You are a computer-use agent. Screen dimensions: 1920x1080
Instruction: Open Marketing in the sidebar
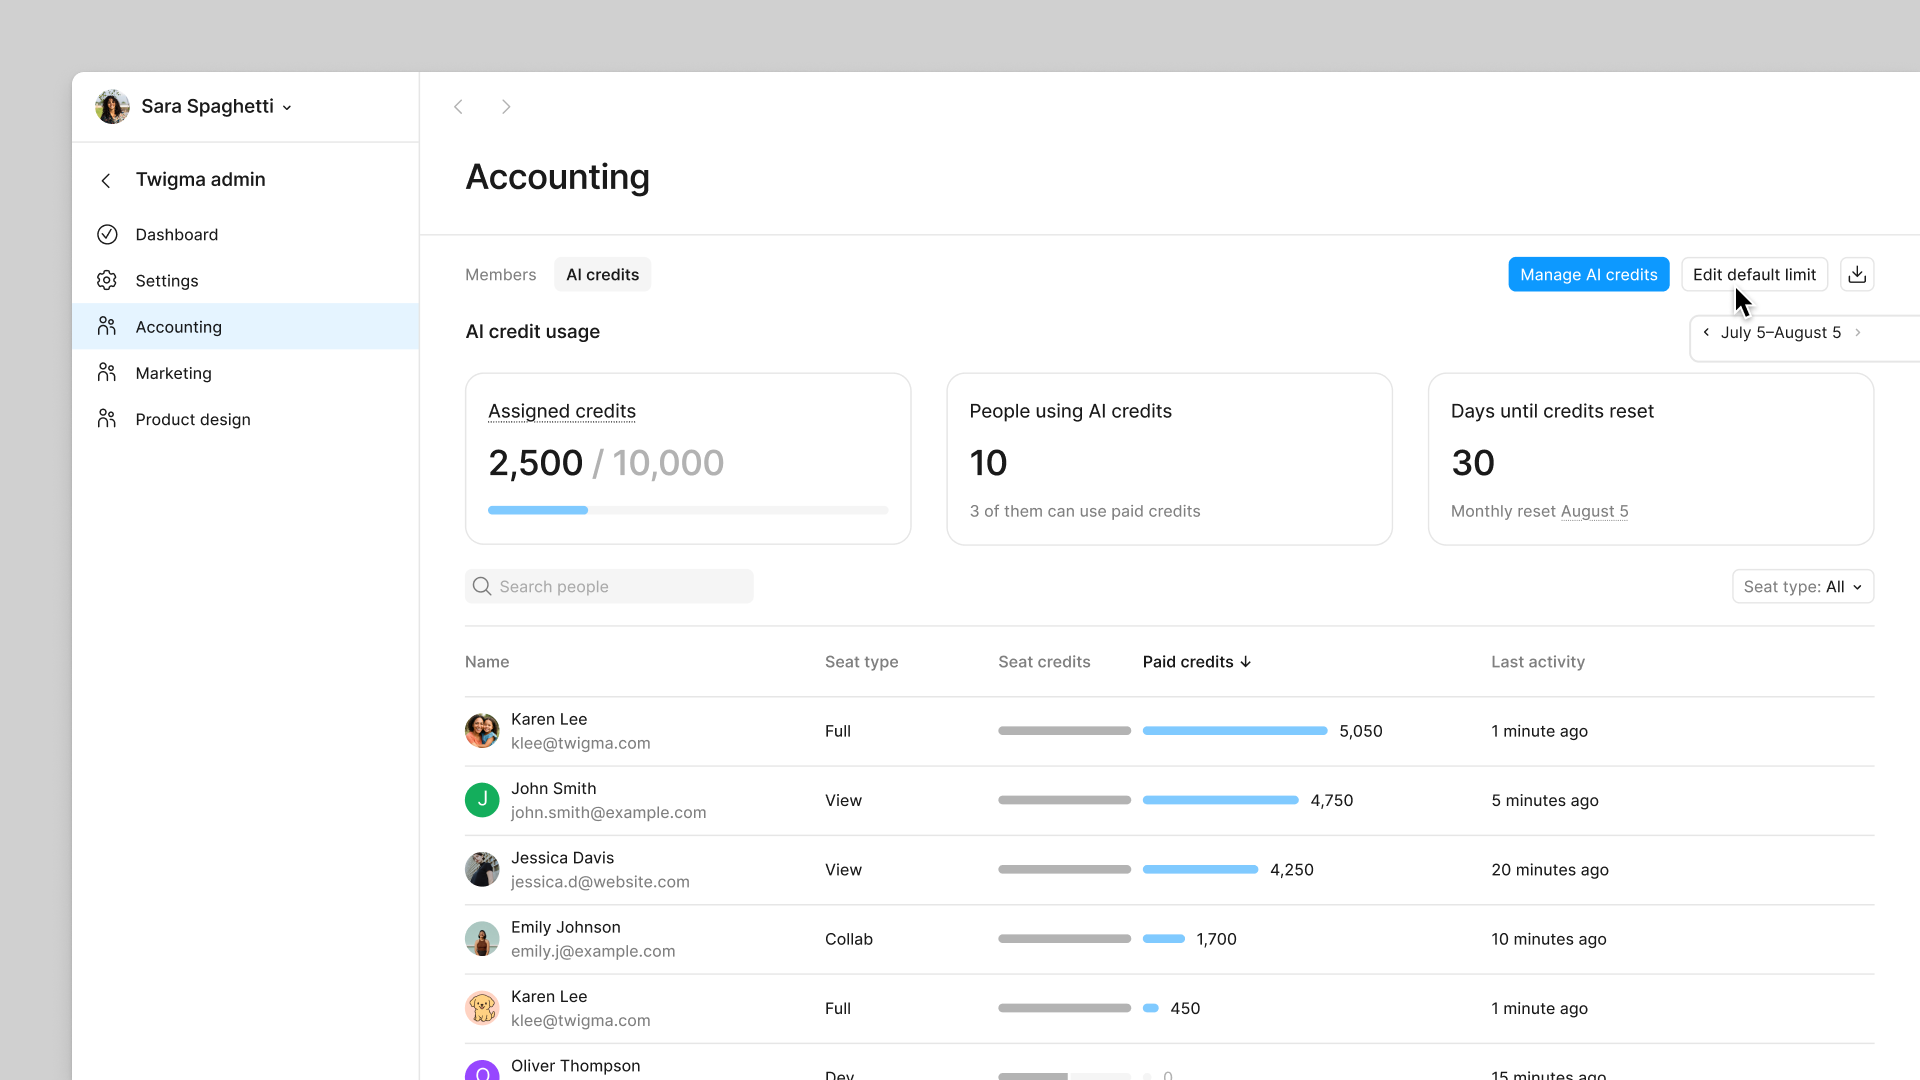tap(245, 372)
